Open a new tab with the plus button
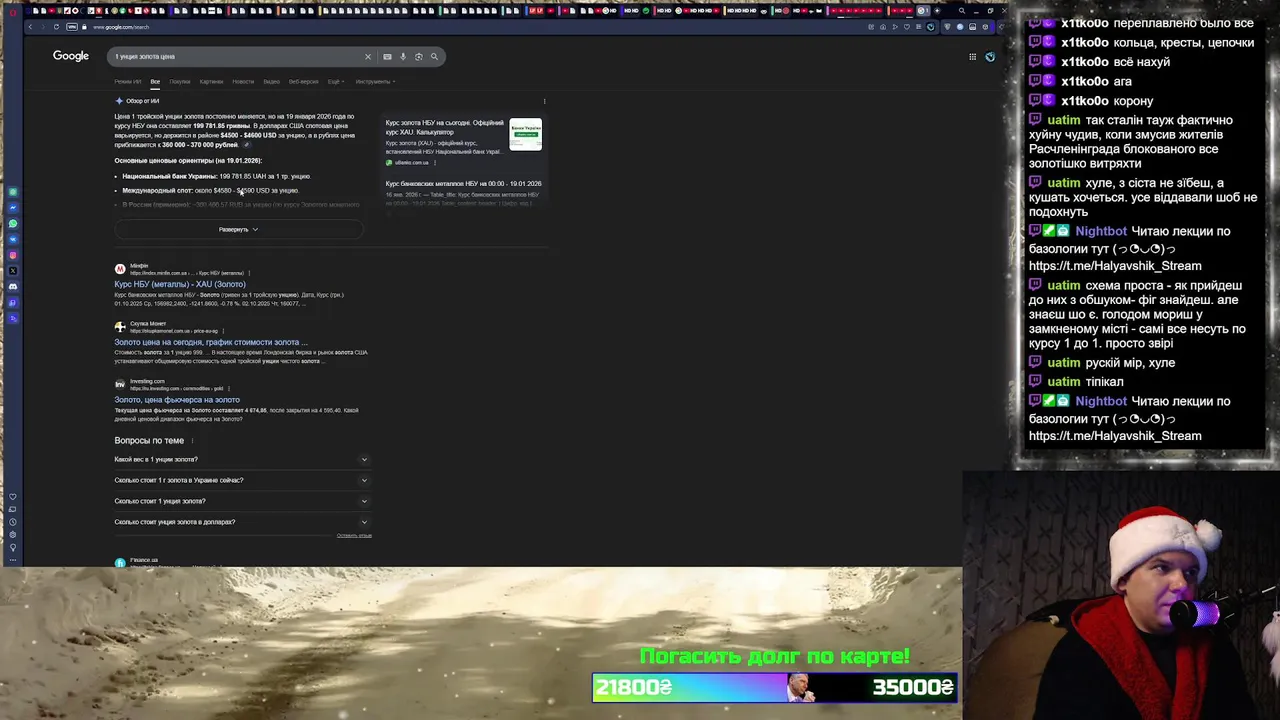Image resolution: width=1280 pixels, height=720 pixels. (x=937, y=11)
